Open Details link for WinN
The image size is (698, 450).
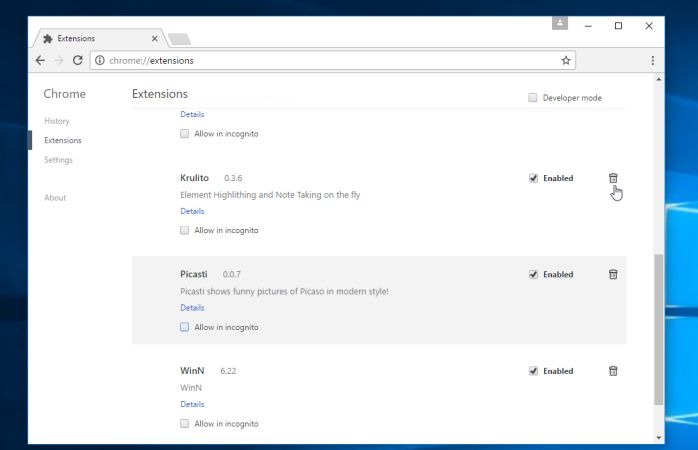192,405
